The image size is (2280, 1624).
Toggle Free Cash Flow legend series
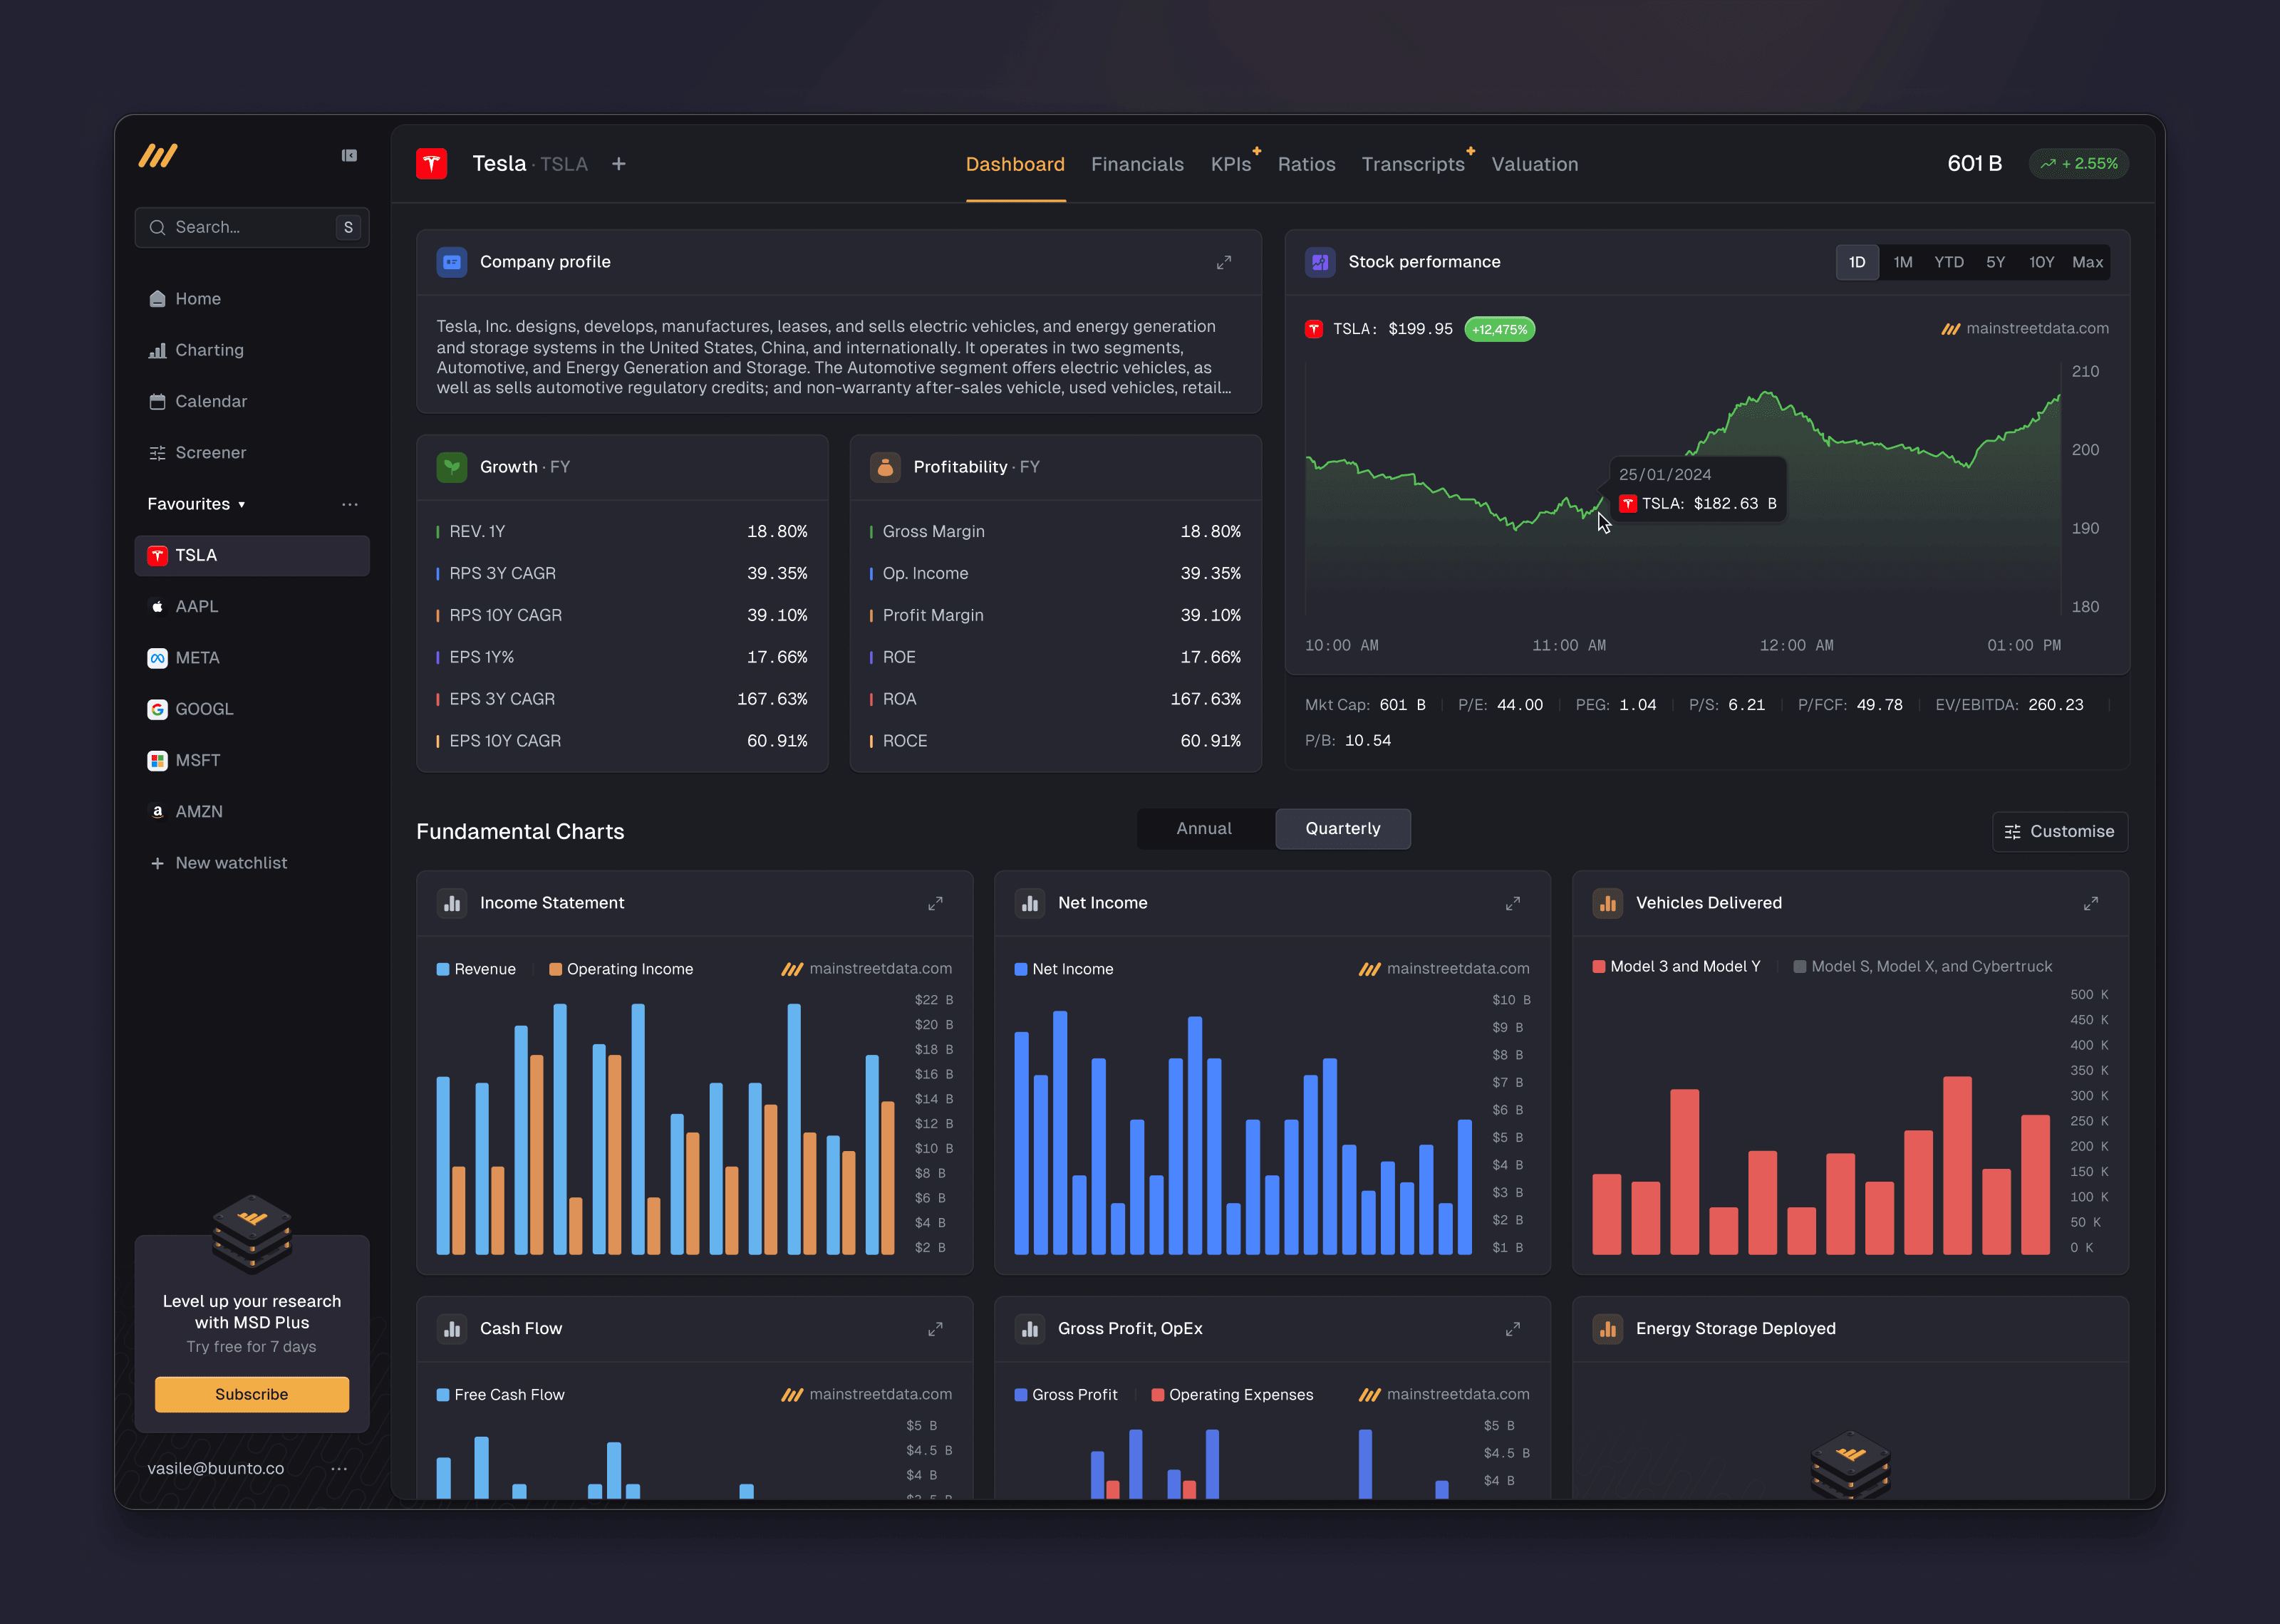pyautogui.click(x=500, y=1394)
